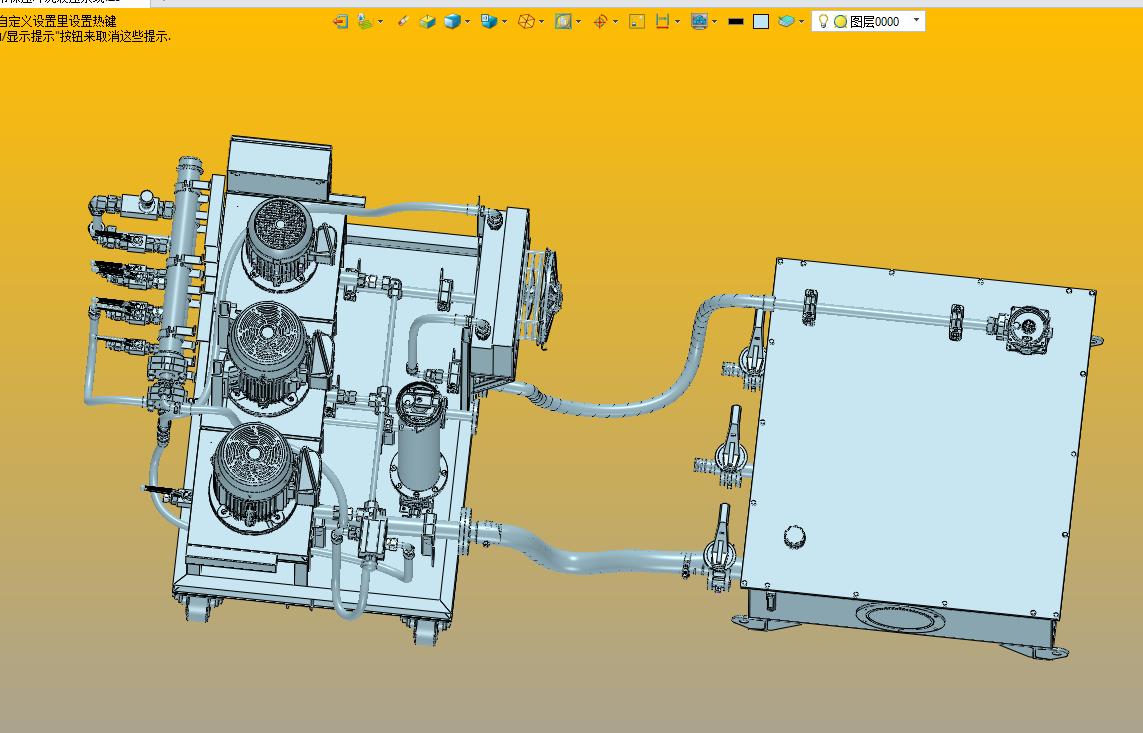
Task: Click the red crosshair target icon
Action: (600, 22)
